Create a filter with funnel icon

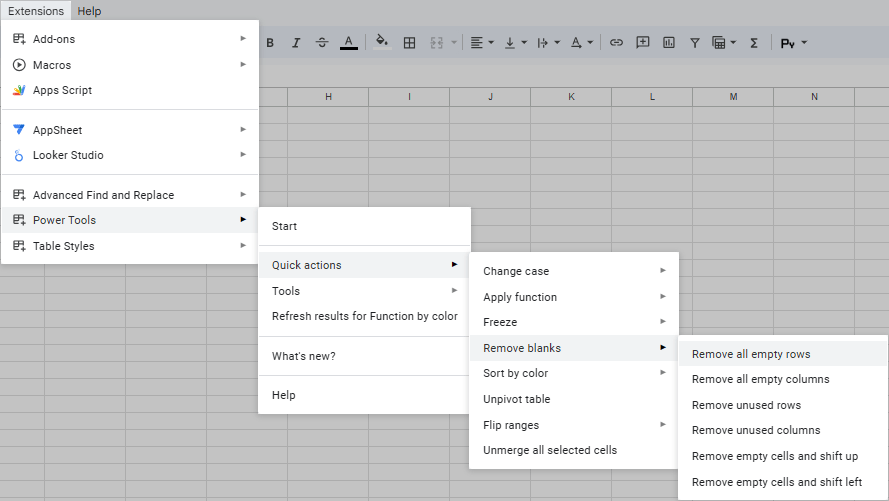coord(695,43)
